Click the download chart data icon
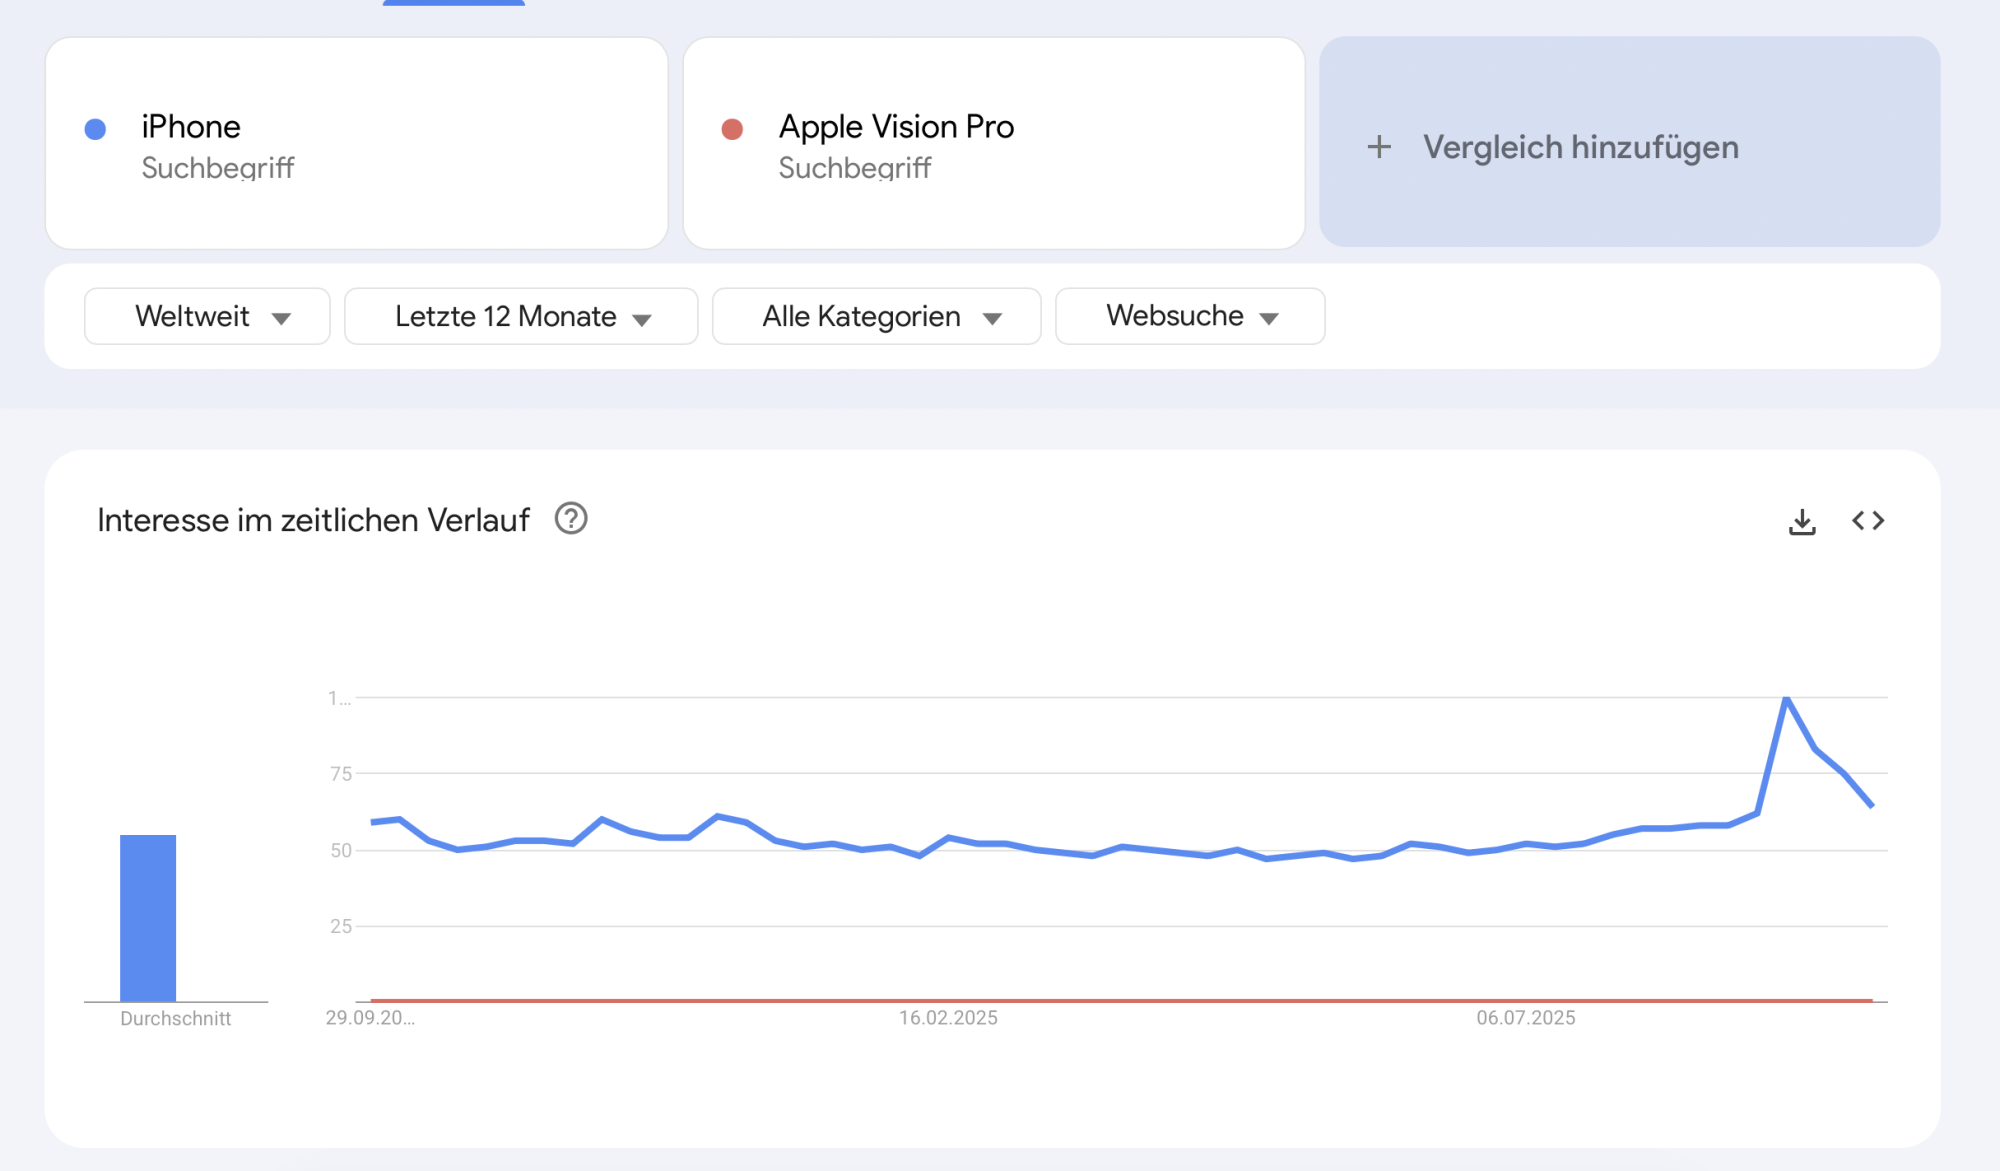 point(1802,521)
